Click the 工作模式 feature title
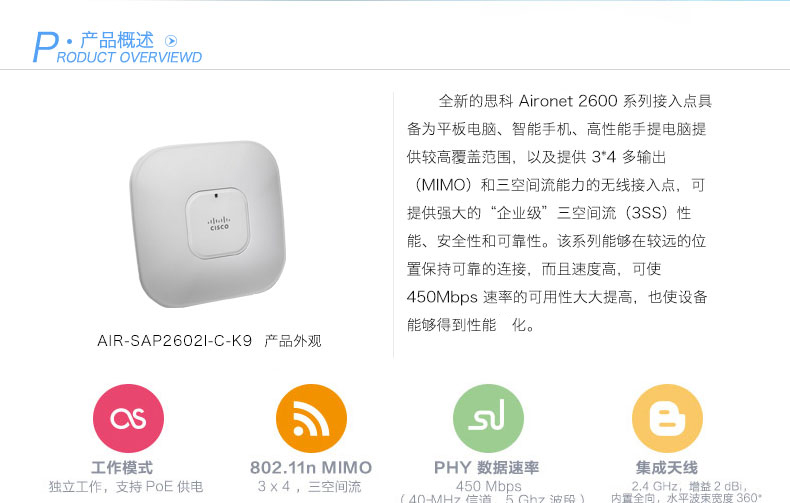The height and width of the screenshot is (503, 790). pos(122,467)
